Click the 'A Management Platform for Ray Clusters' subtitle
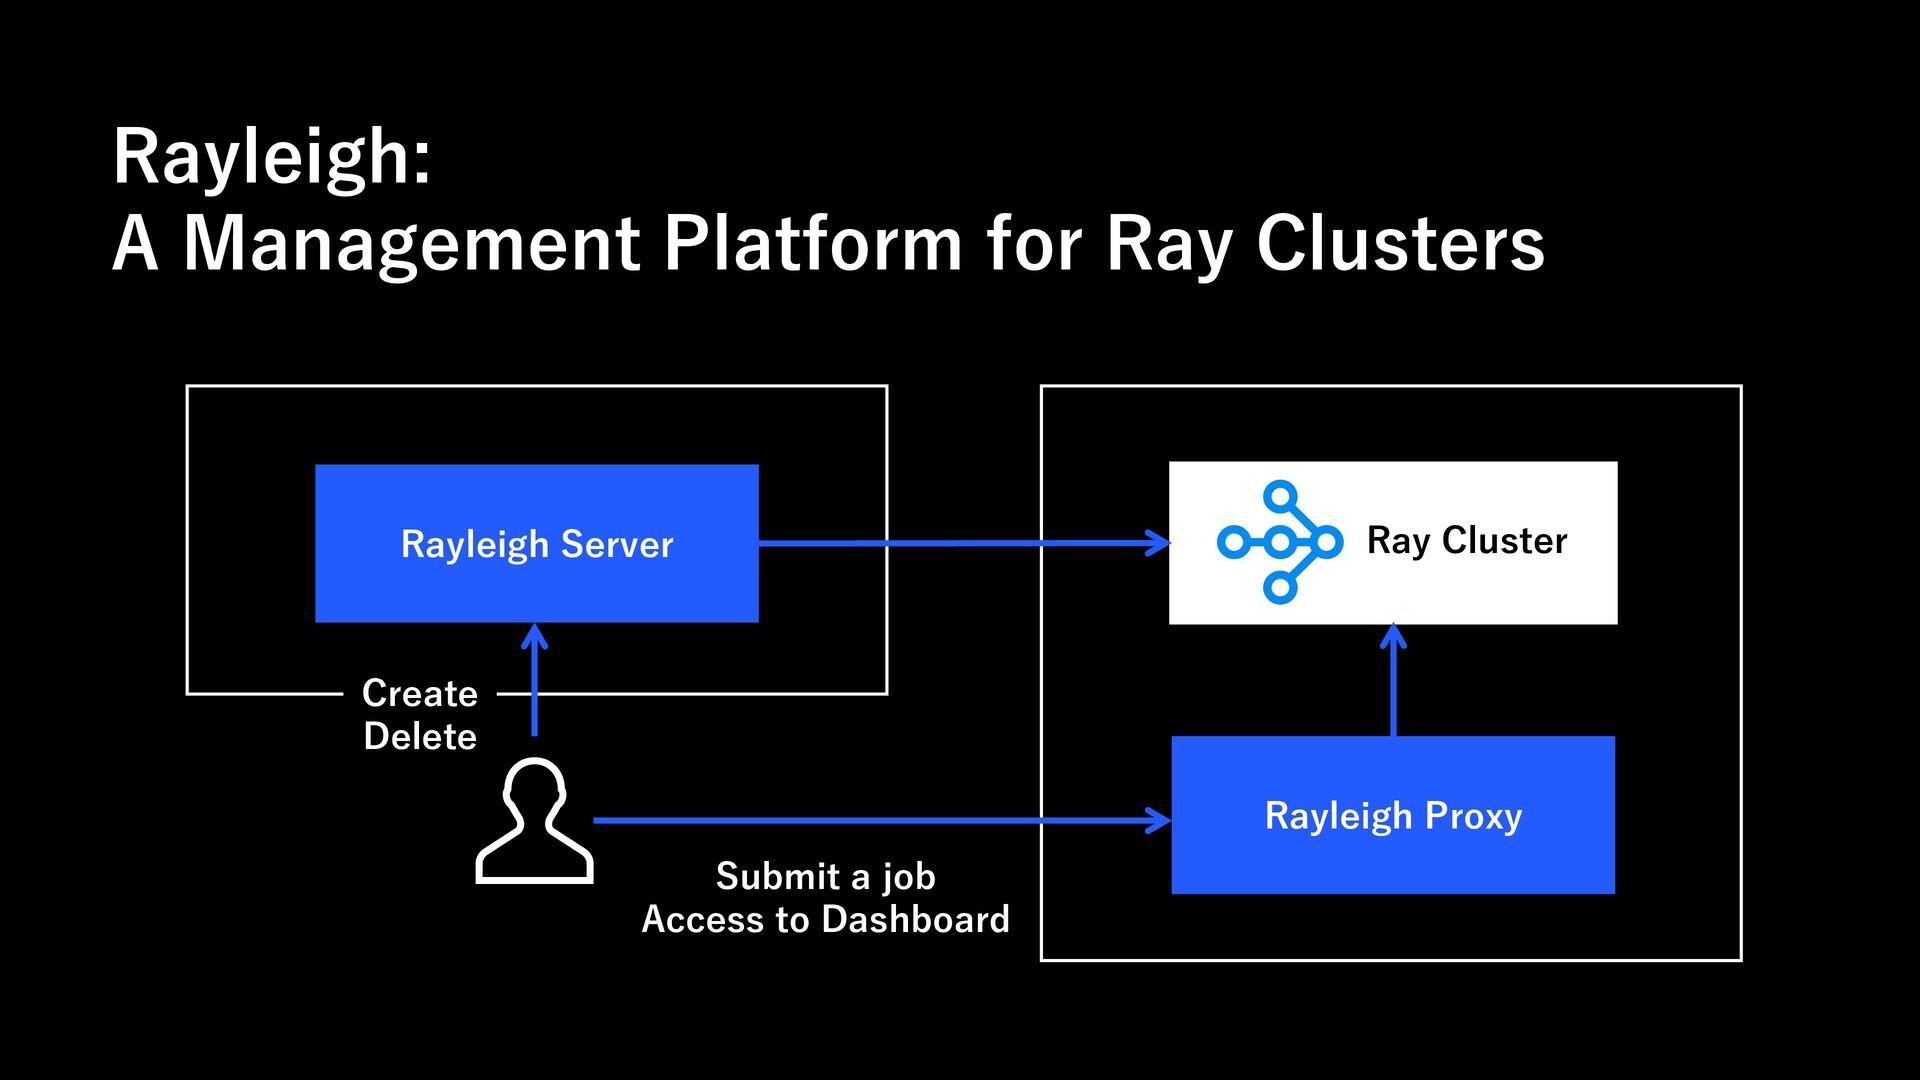This screenshot has width=1920, height=1080. pos(829,243)
